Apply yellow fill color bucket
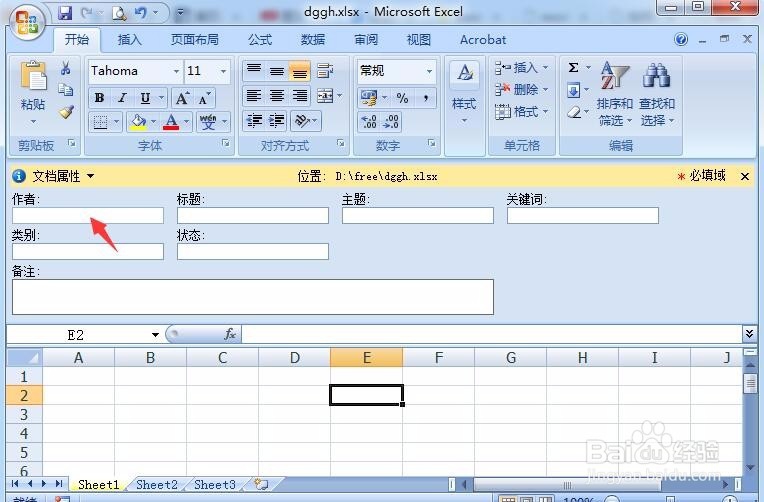This screenshot has width=764, height=502. click(x=138, y=122)
